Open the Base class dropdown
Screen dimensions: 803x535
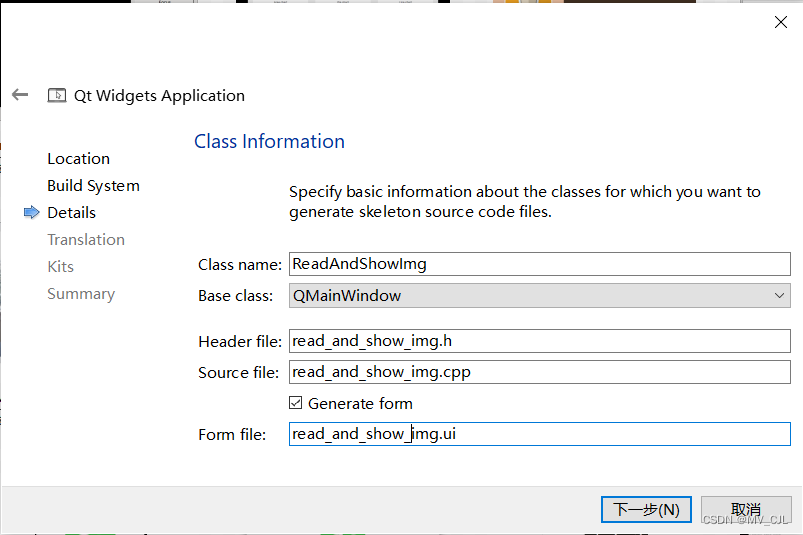(x=540, y=295)
